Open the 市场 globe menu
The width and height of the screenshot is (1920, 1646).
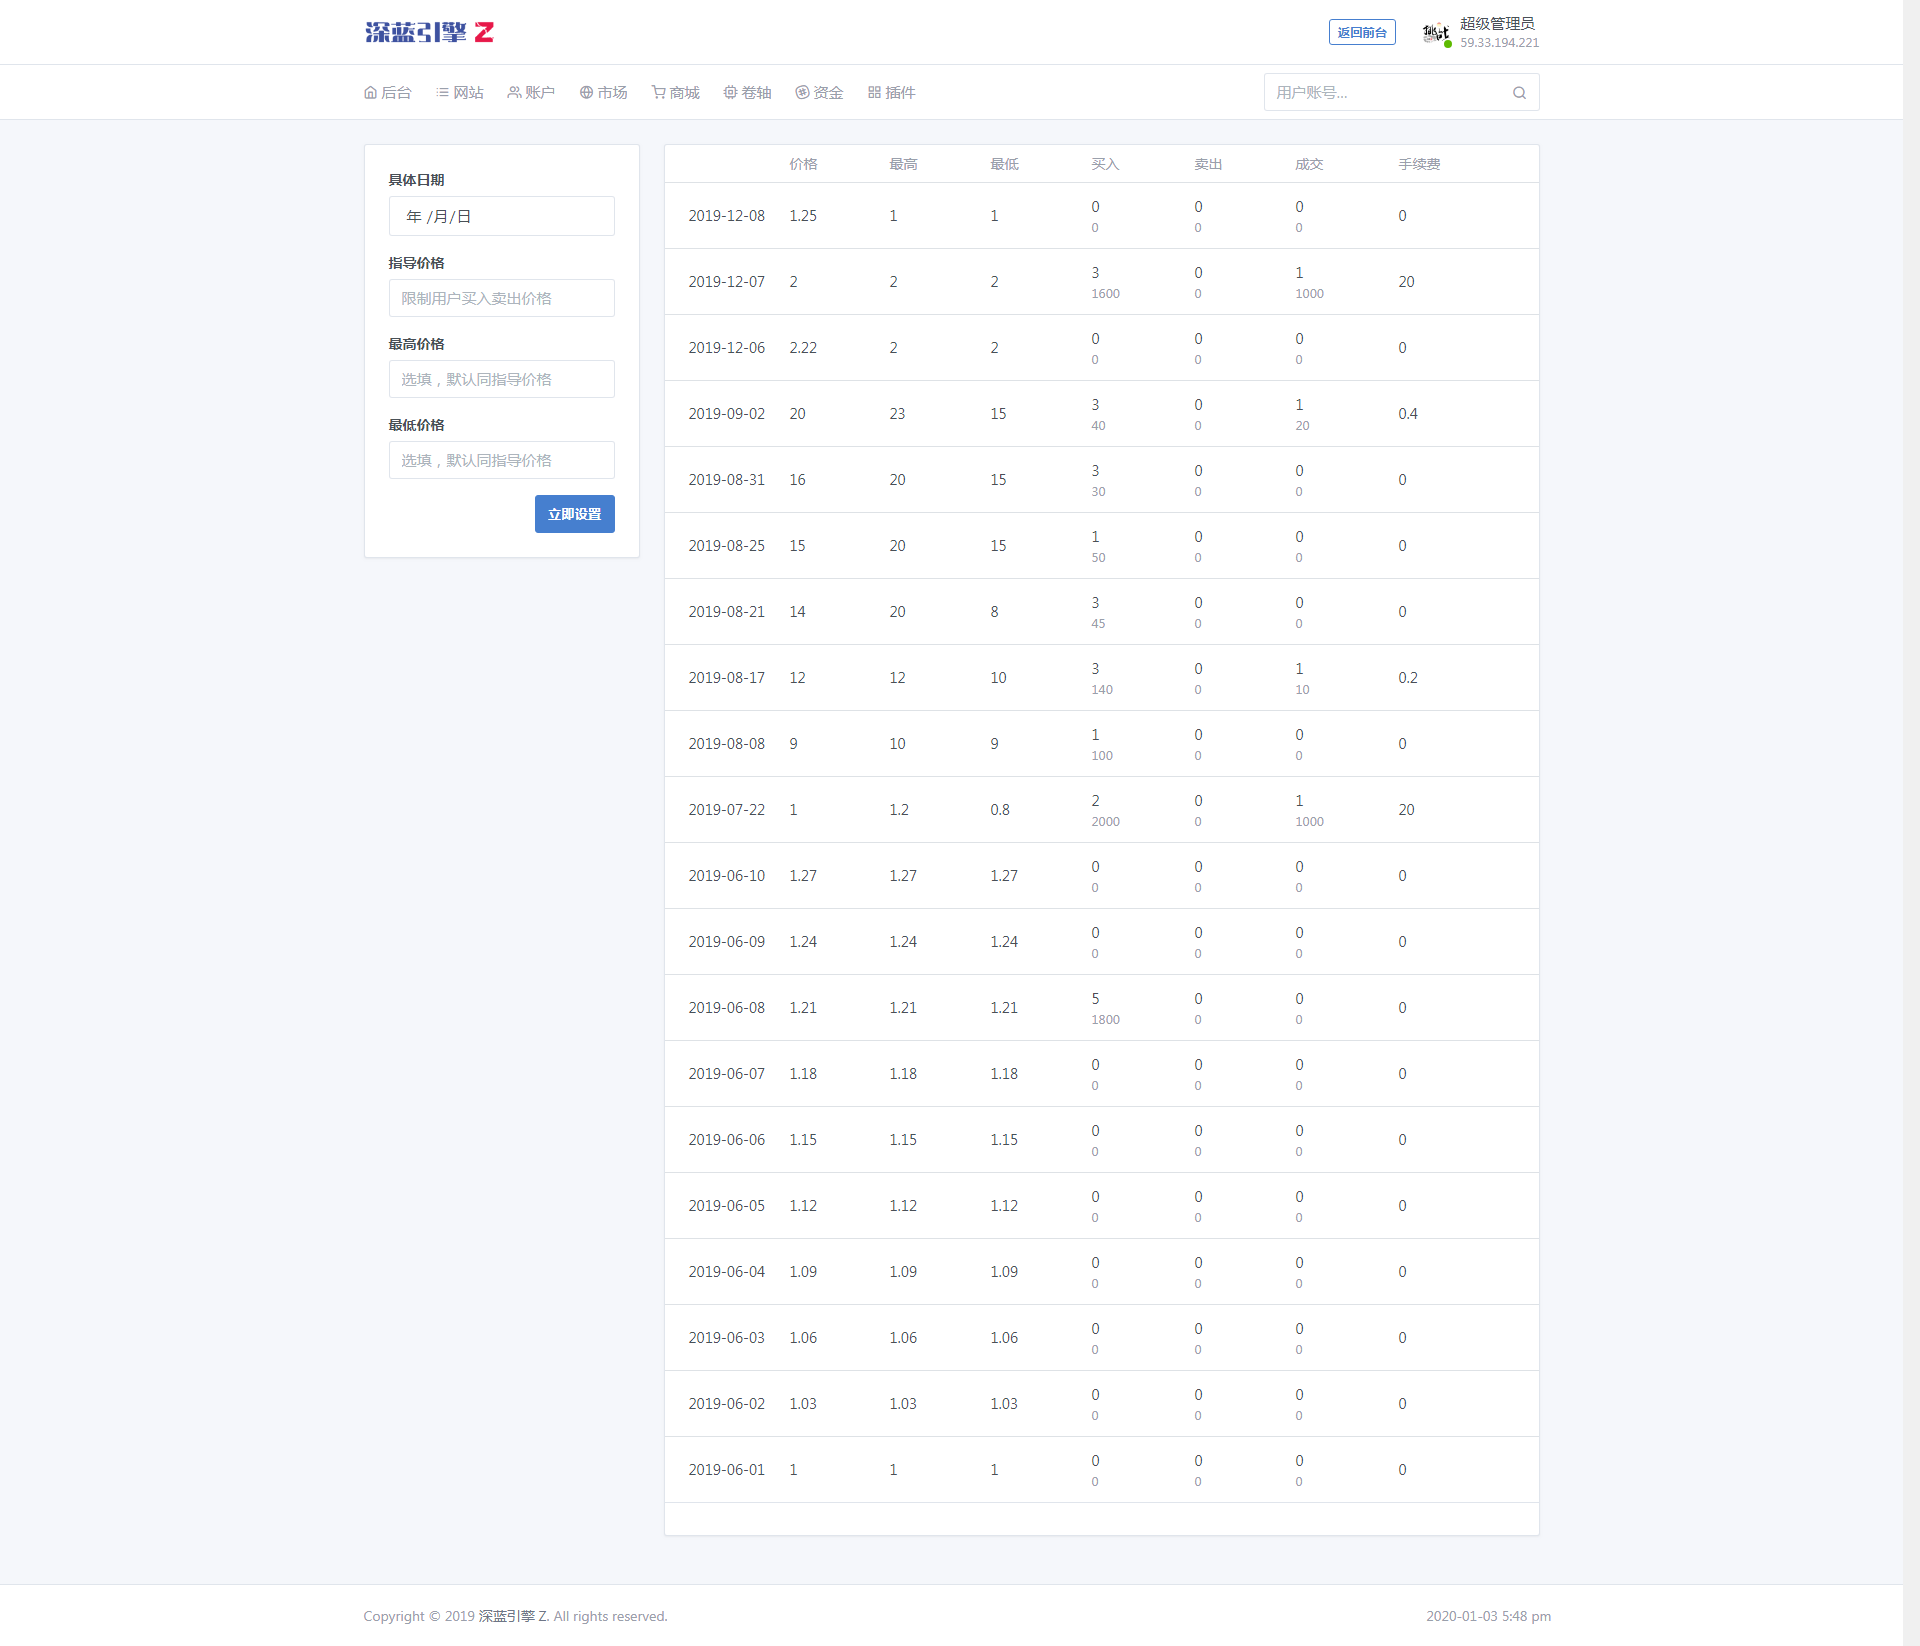(x=586, y=93)
